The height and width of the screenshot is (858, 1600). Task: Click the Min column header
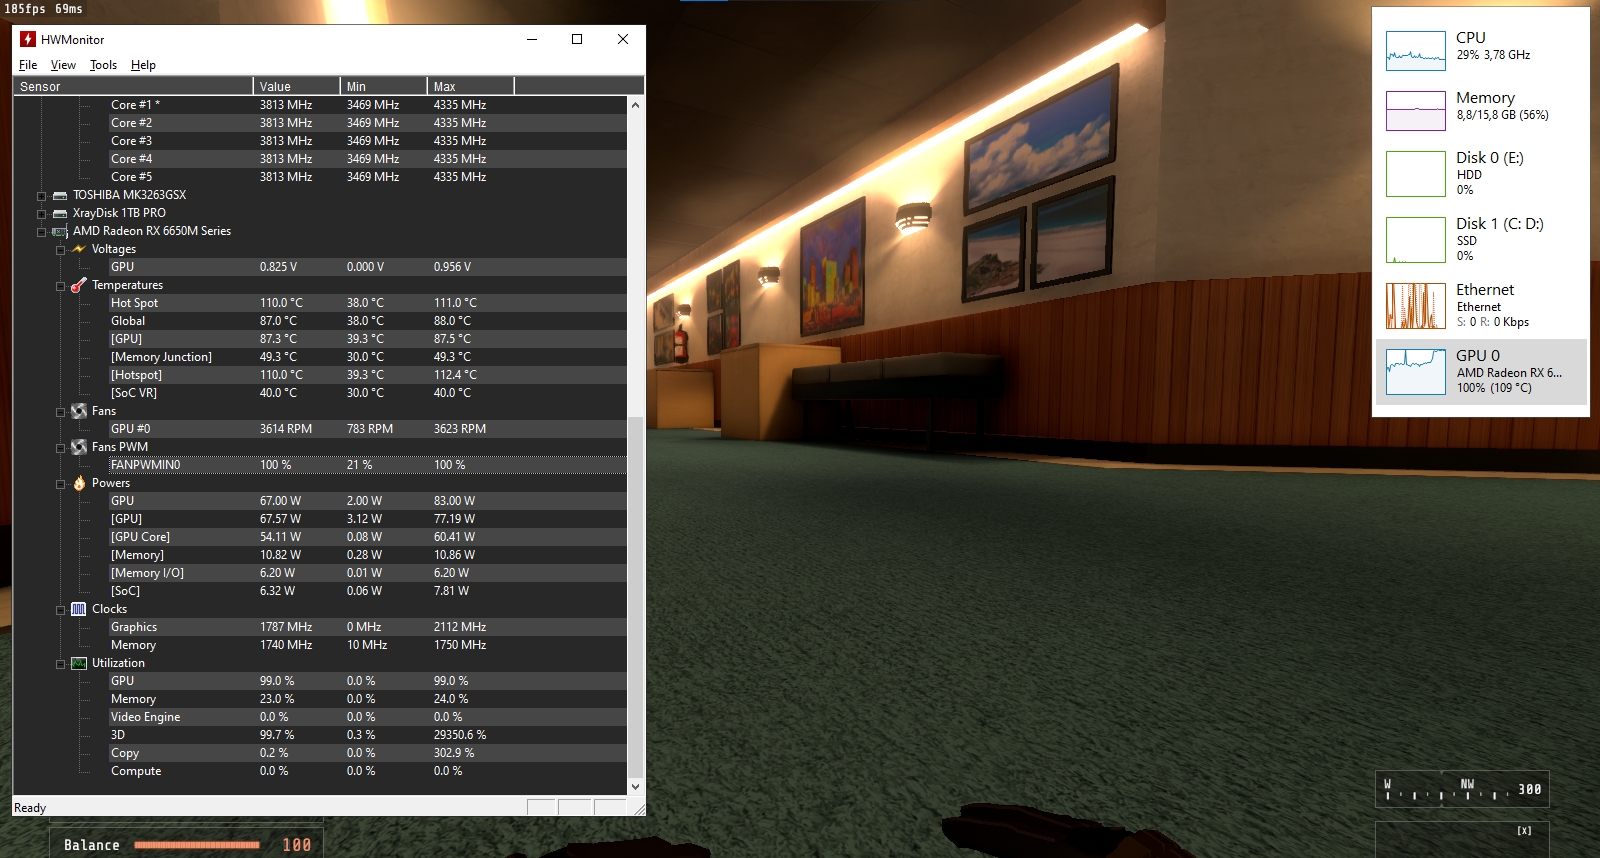click(x=384, y=86)
